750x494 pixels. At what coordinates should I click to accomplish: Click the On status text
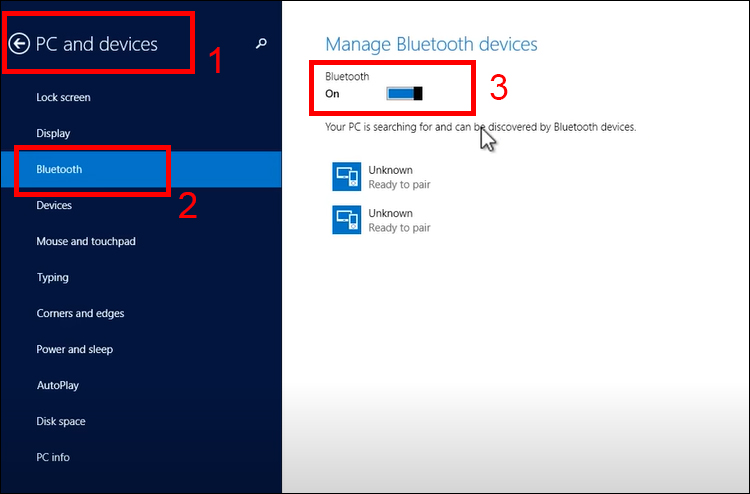[332, 94]
